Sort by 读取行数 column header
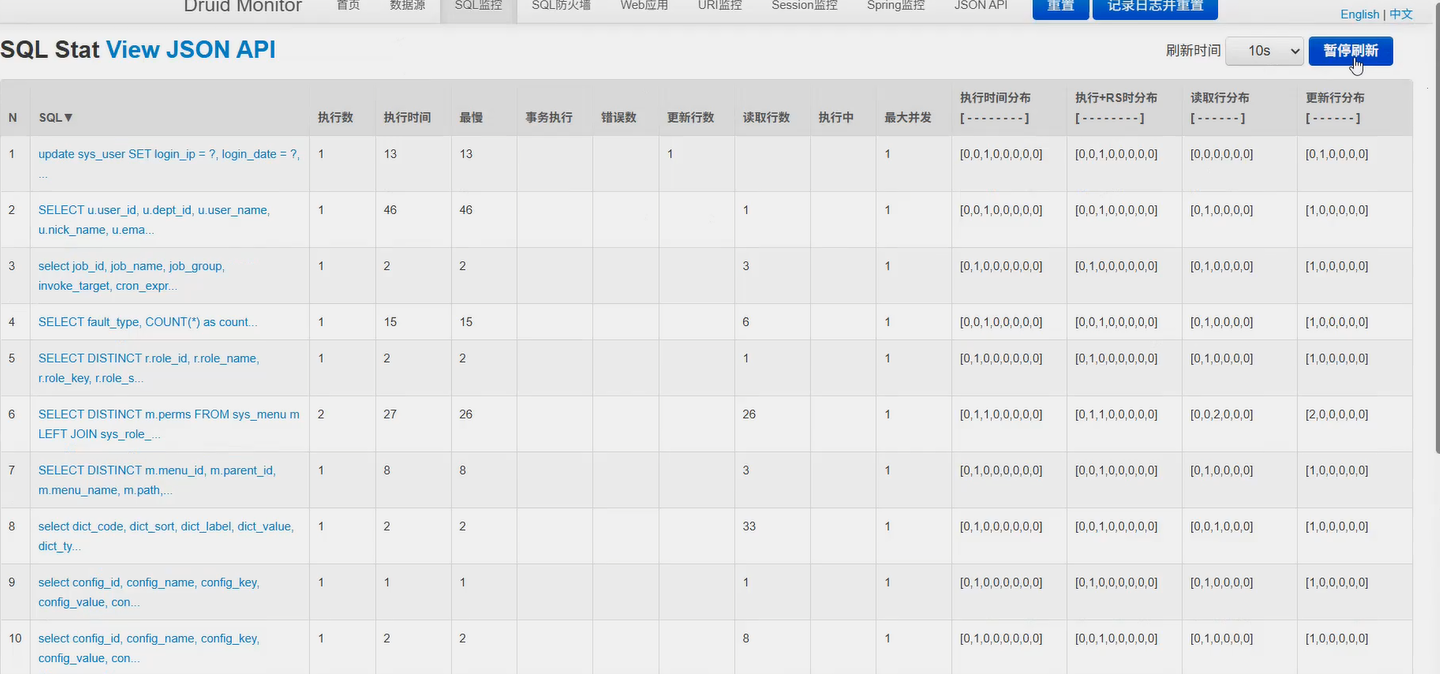Screen dimensions: 1440x674 tap(766, 118)
